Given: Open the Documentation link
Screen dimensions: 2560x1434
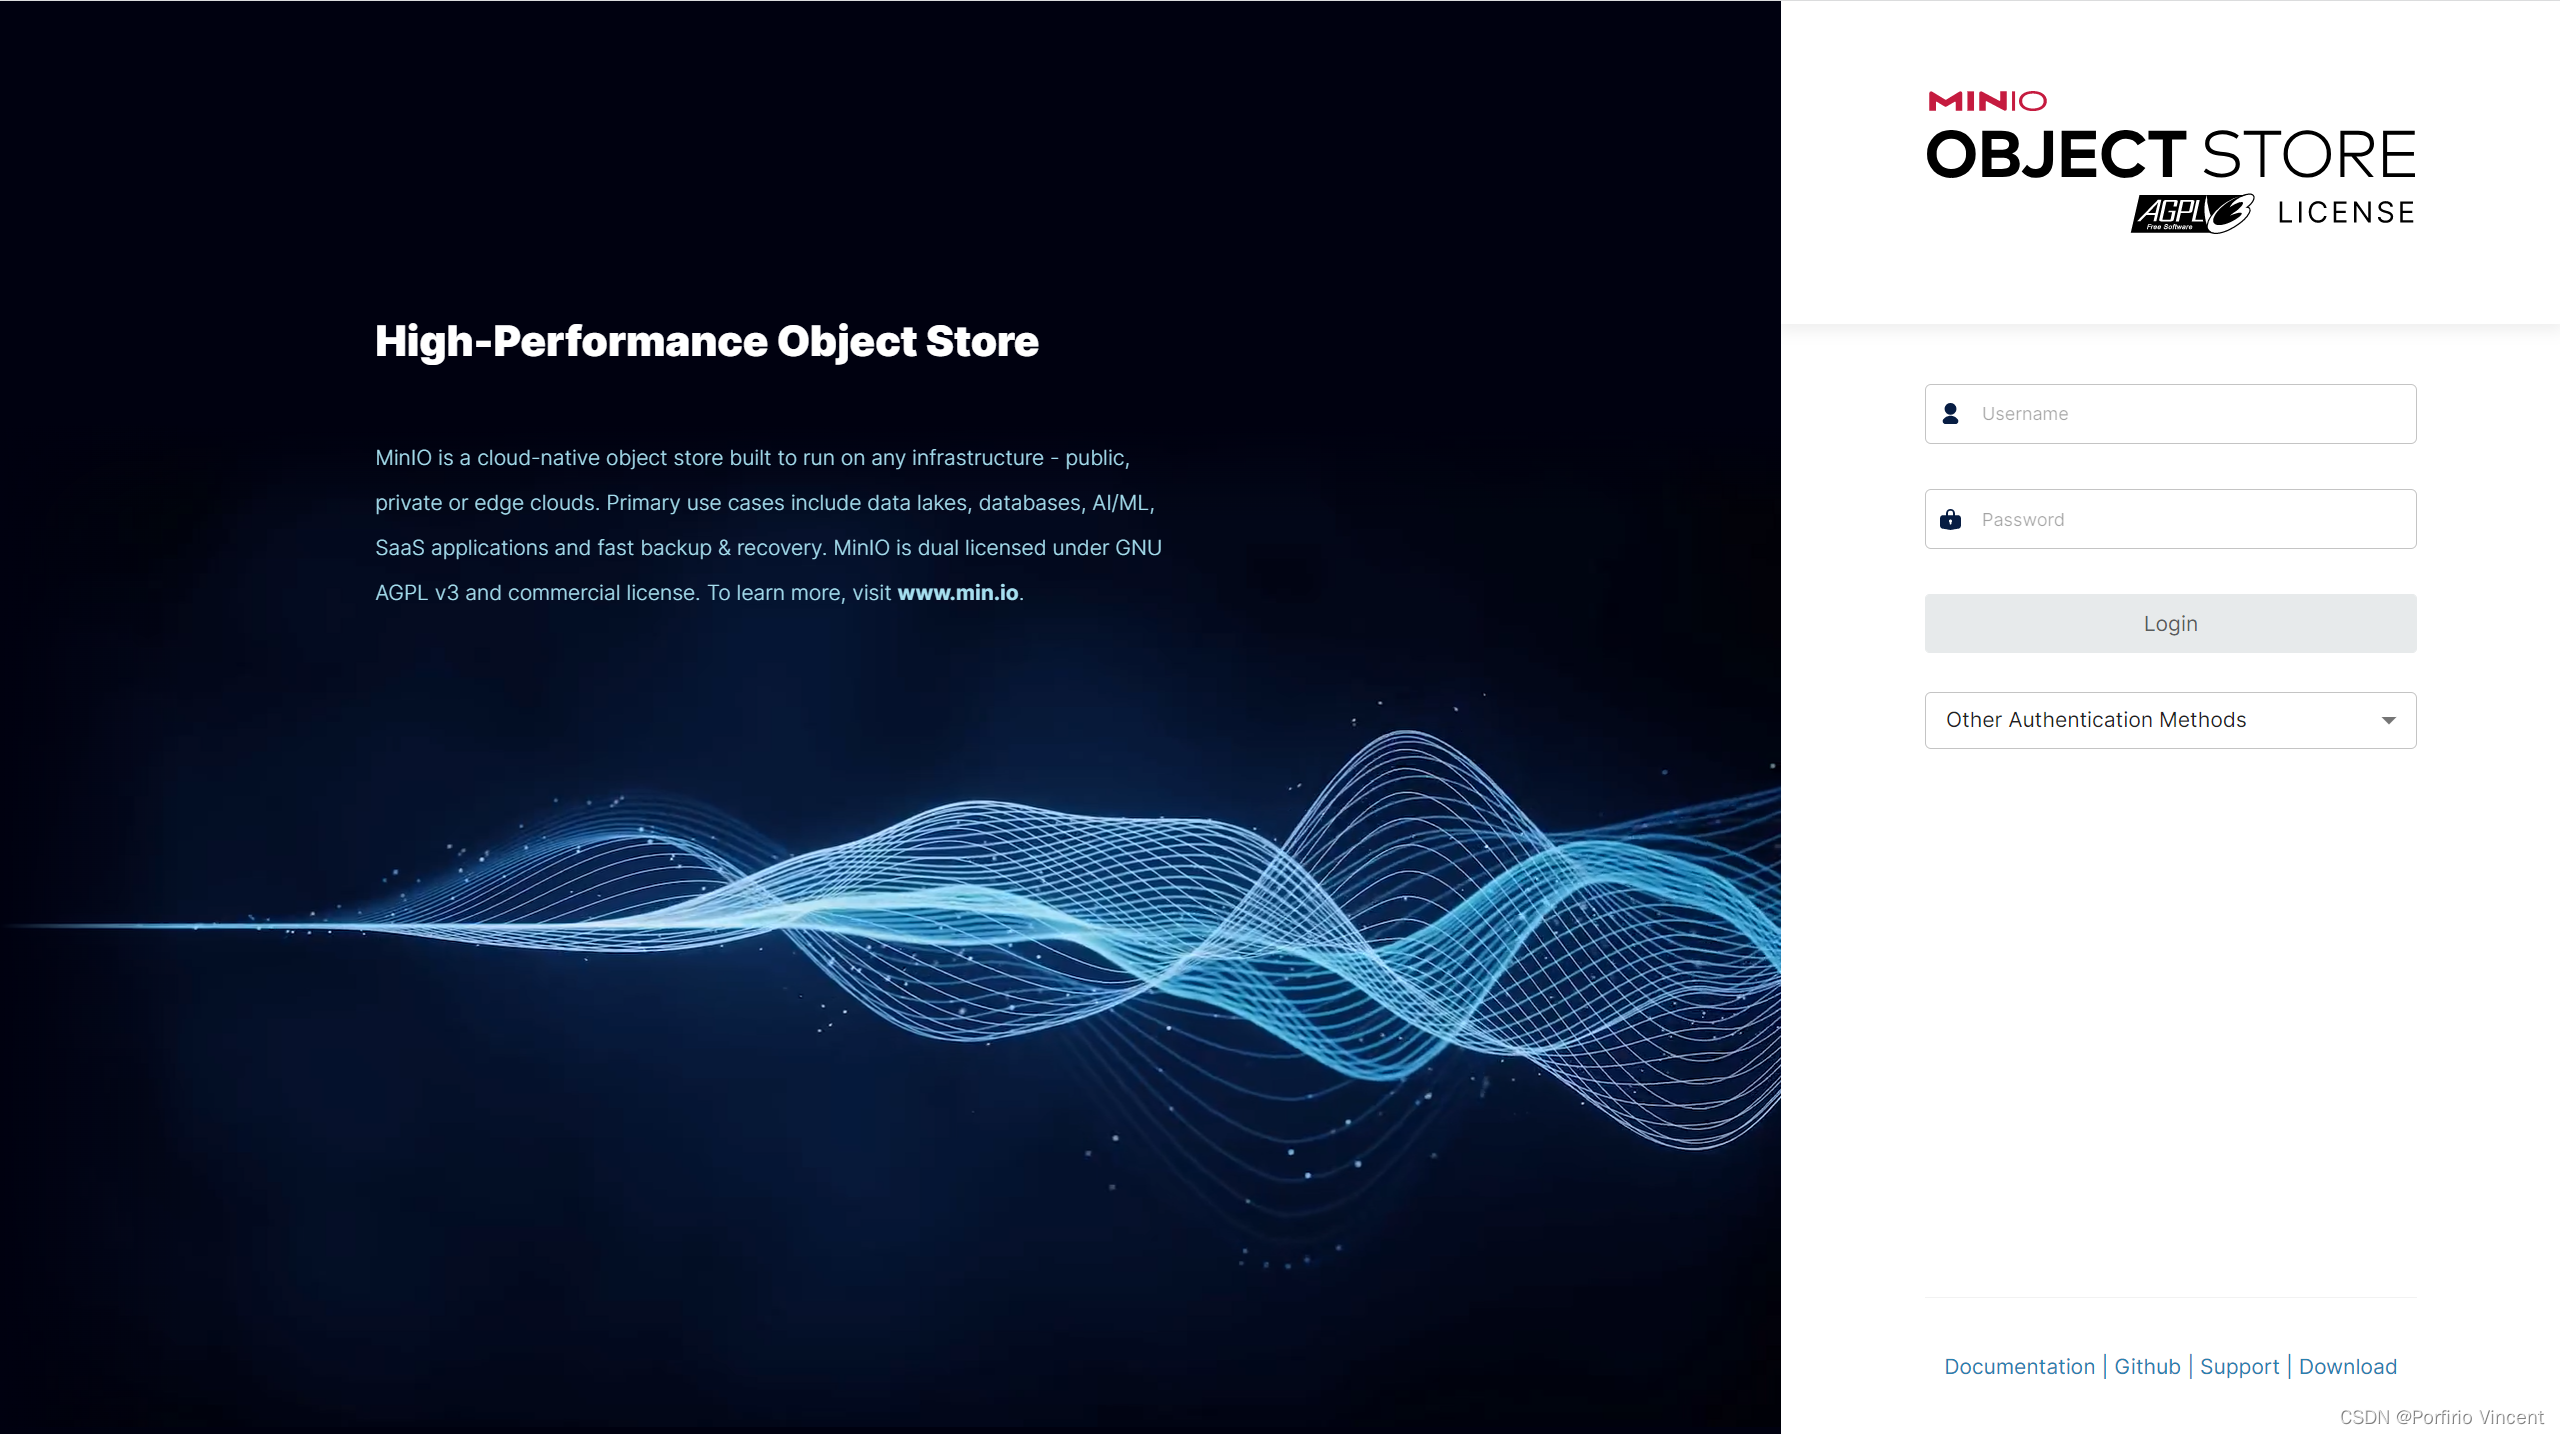Looking at the screenshot, I should coord(2019,1367).
